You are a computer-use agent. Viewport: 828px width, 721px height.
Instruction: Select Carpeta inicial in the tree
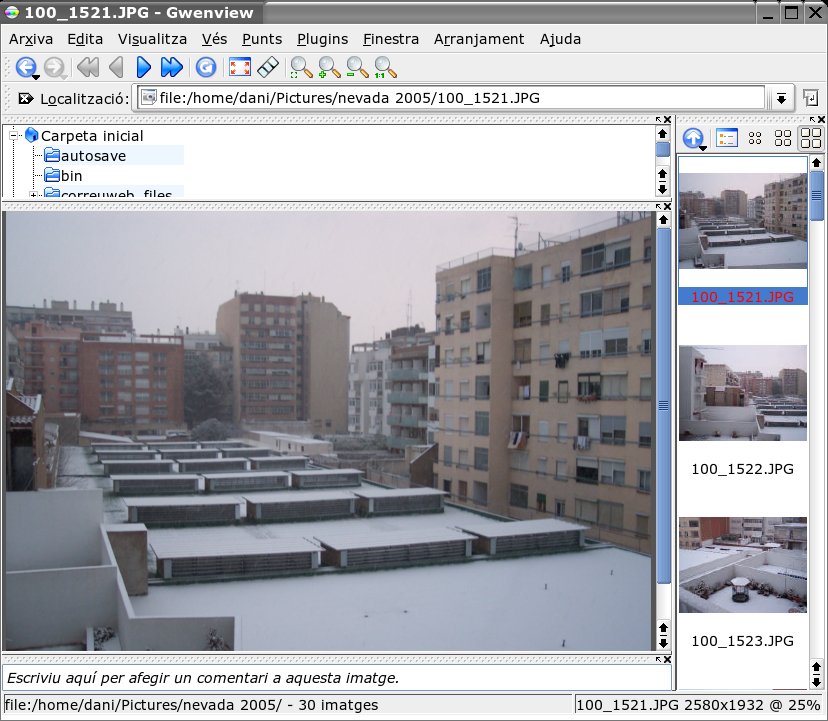coord(92,136)
